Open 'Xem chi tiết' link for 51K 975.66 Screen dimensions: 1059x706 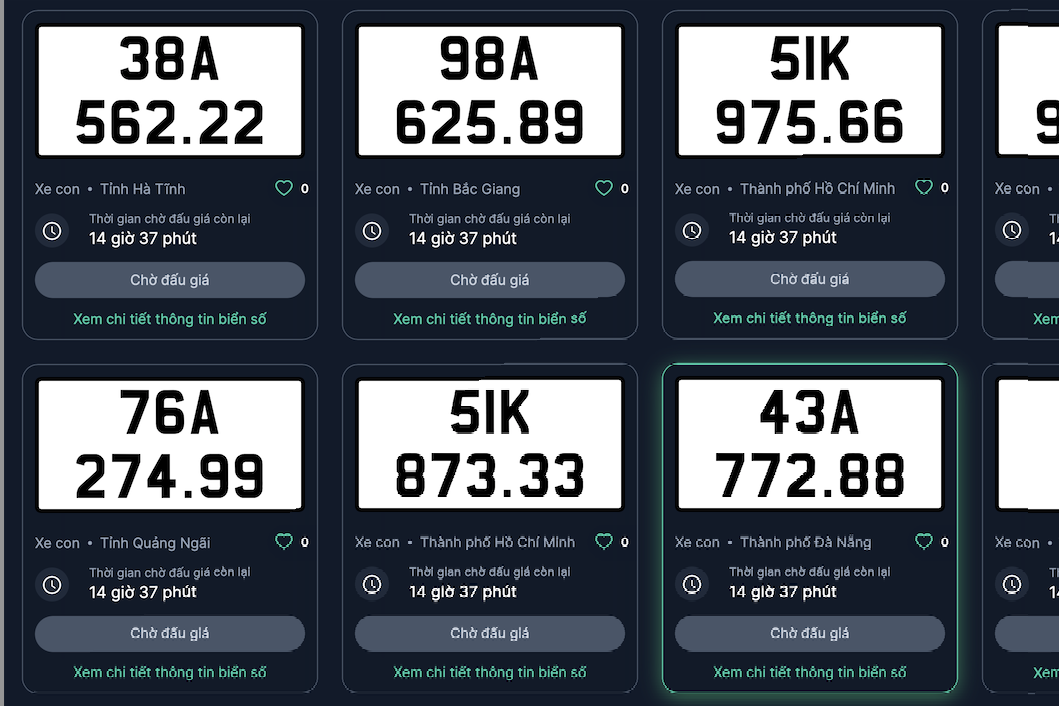tap(810, 318)
